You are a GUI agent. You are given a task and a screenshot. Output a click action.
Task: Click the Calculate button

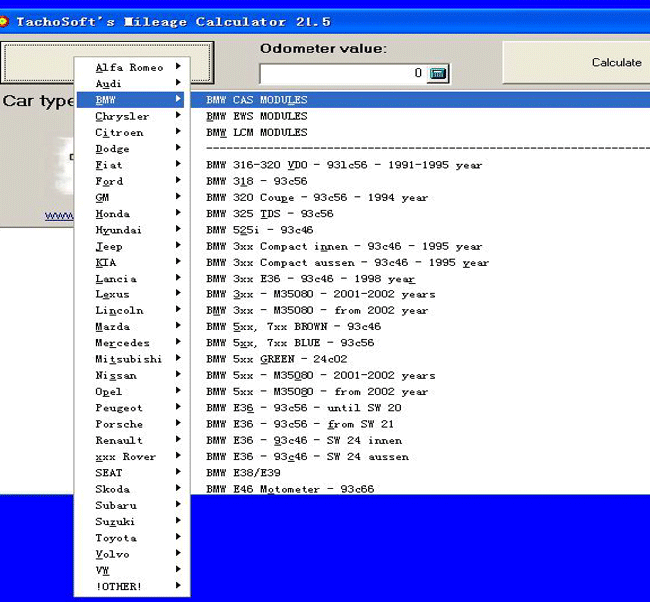coord(576,62)
